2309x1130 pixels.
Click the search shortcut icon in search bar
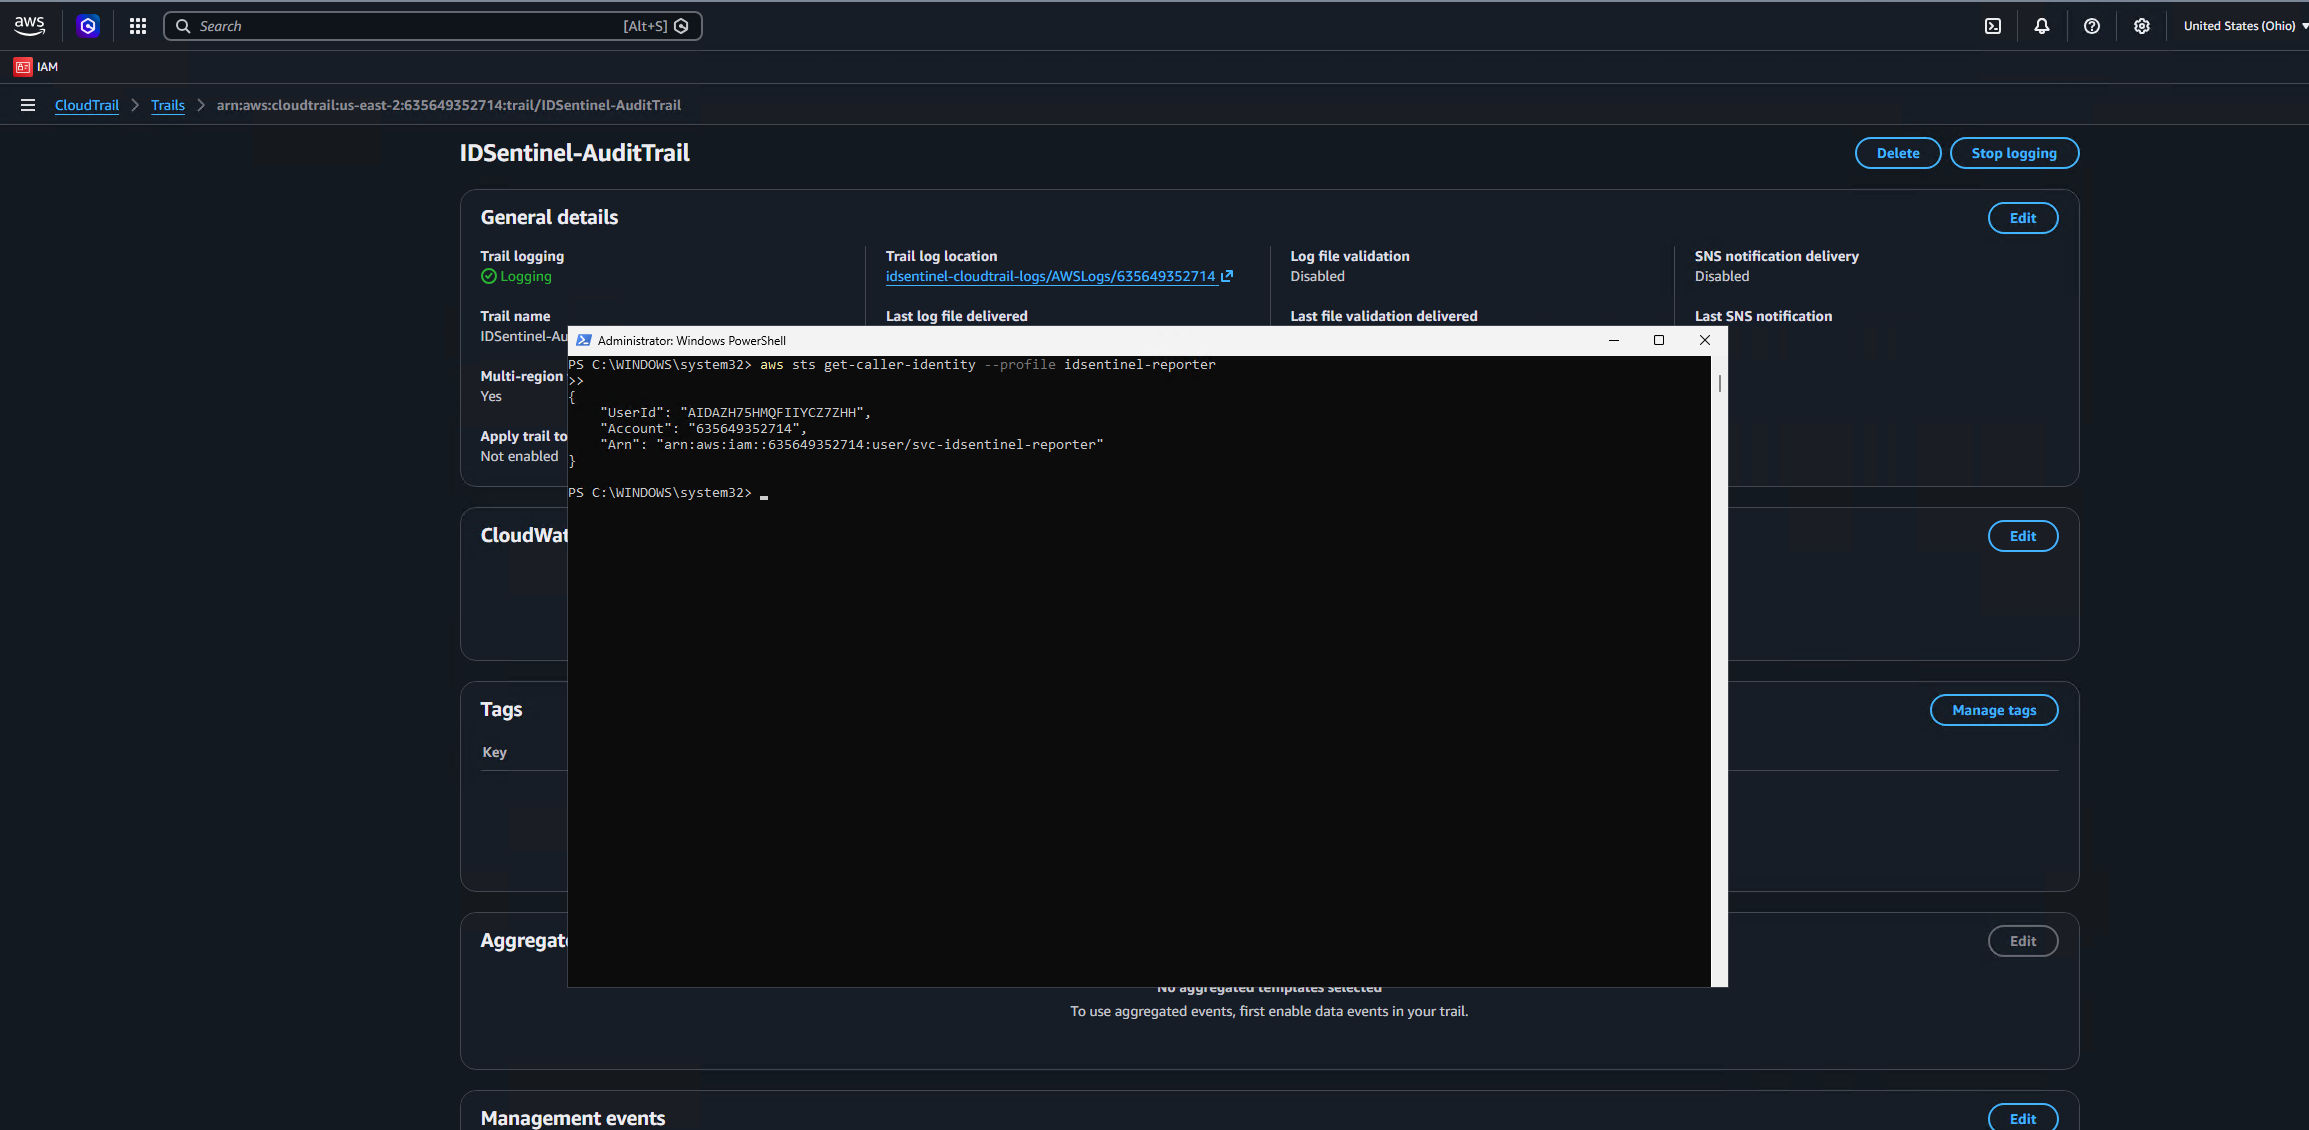coord(681,26)
